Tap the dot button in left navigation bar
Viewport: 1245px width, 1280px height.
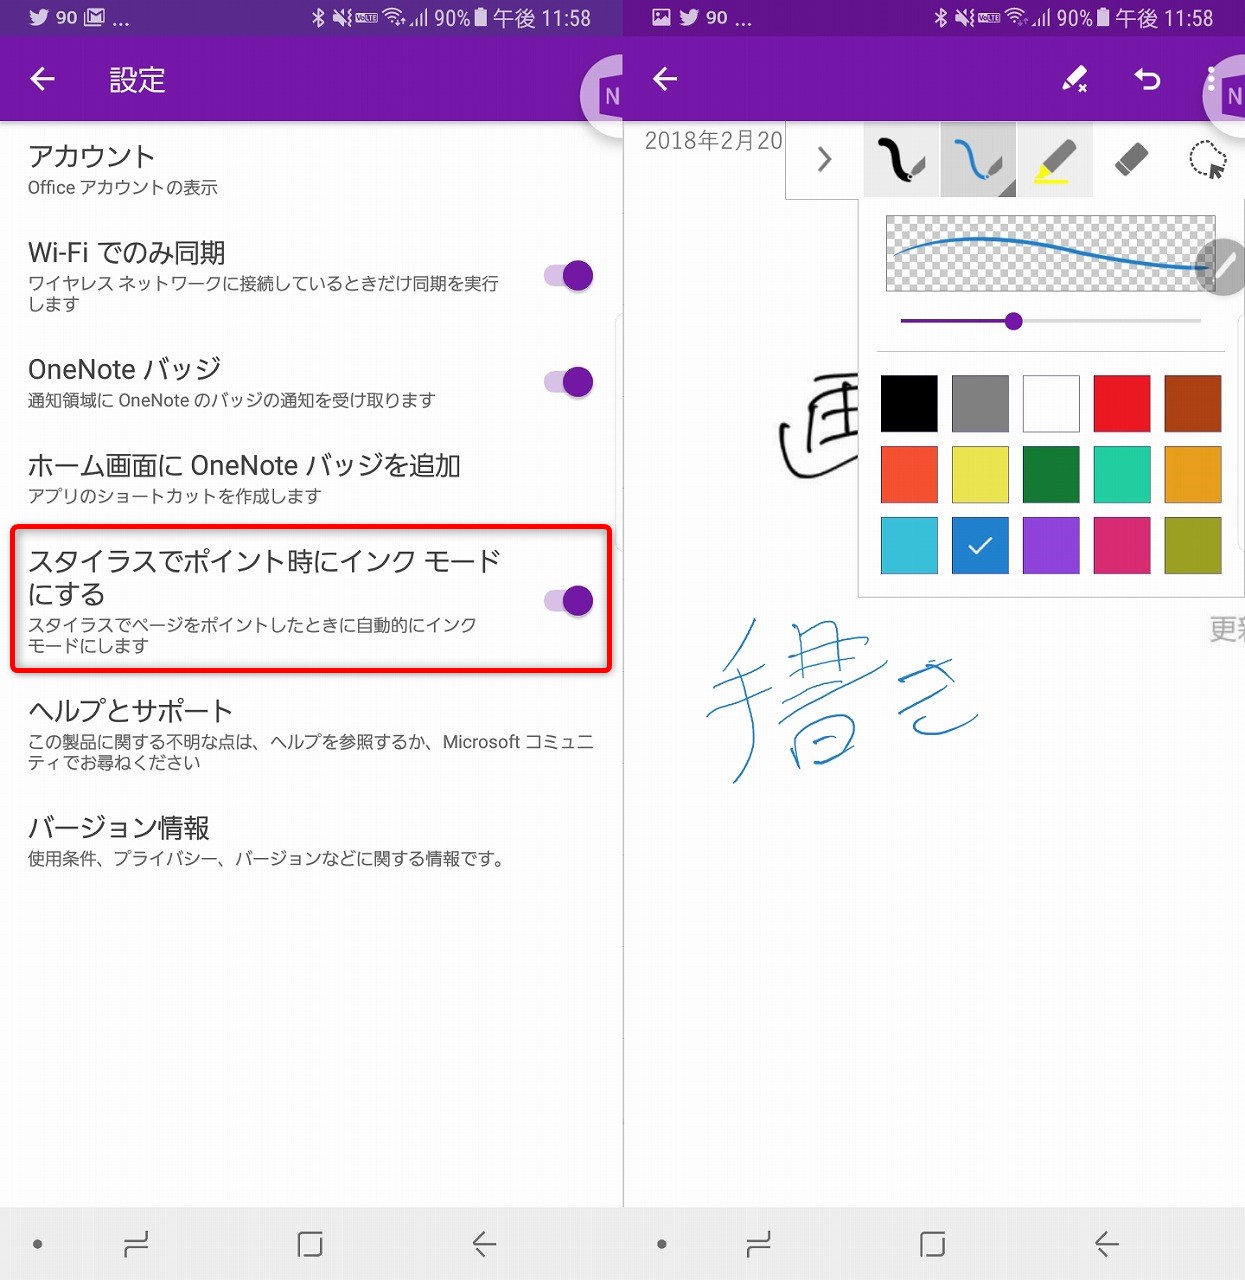coord(37,1244)
